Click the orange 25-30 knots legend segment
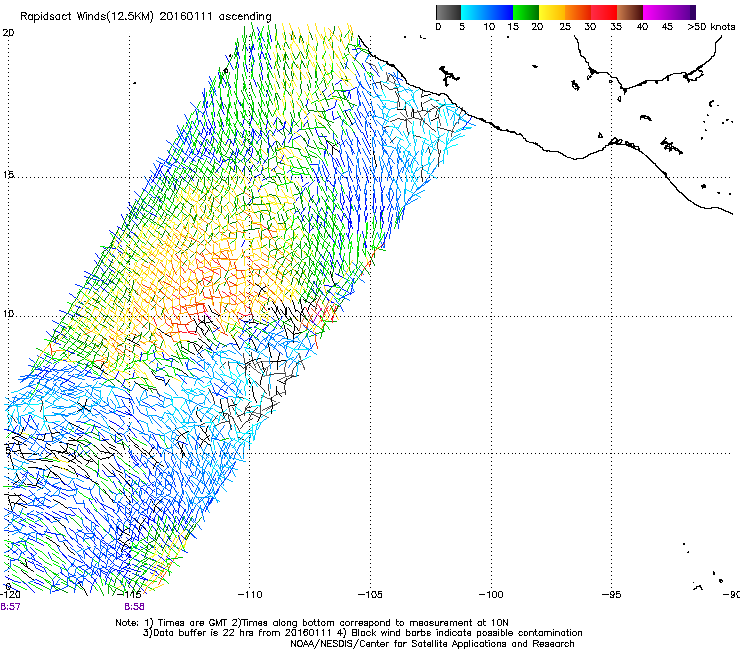This screenshot has width=740, height=650. pyautogui.click(x=578, y=12)
